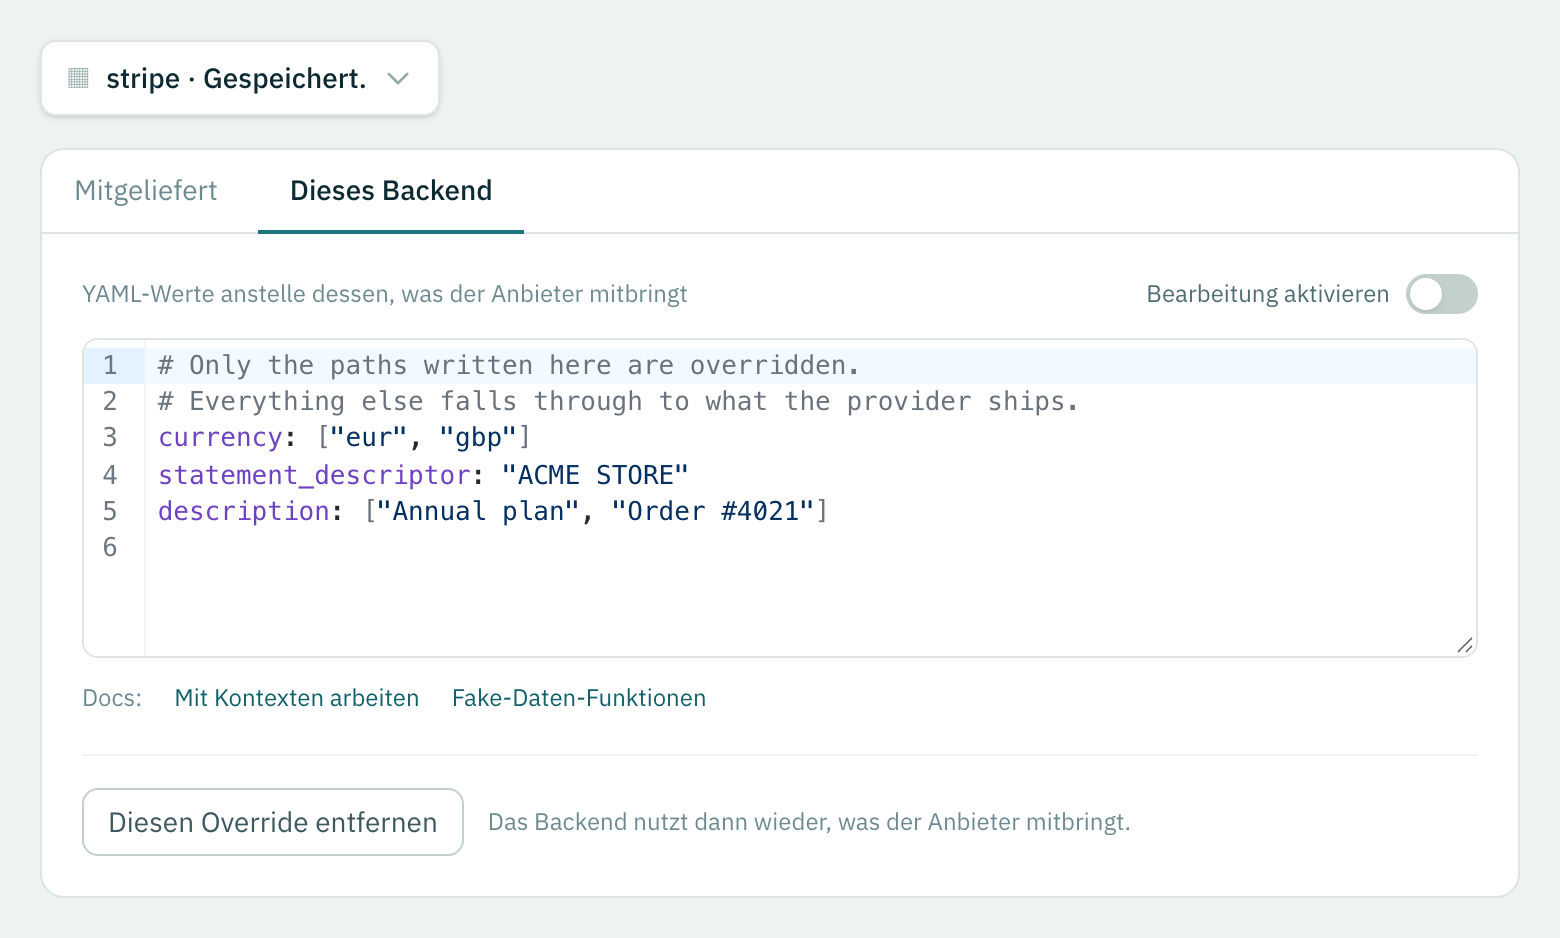
Task: Select the Dieses Backend tab
Action: [x=391, y=191]
